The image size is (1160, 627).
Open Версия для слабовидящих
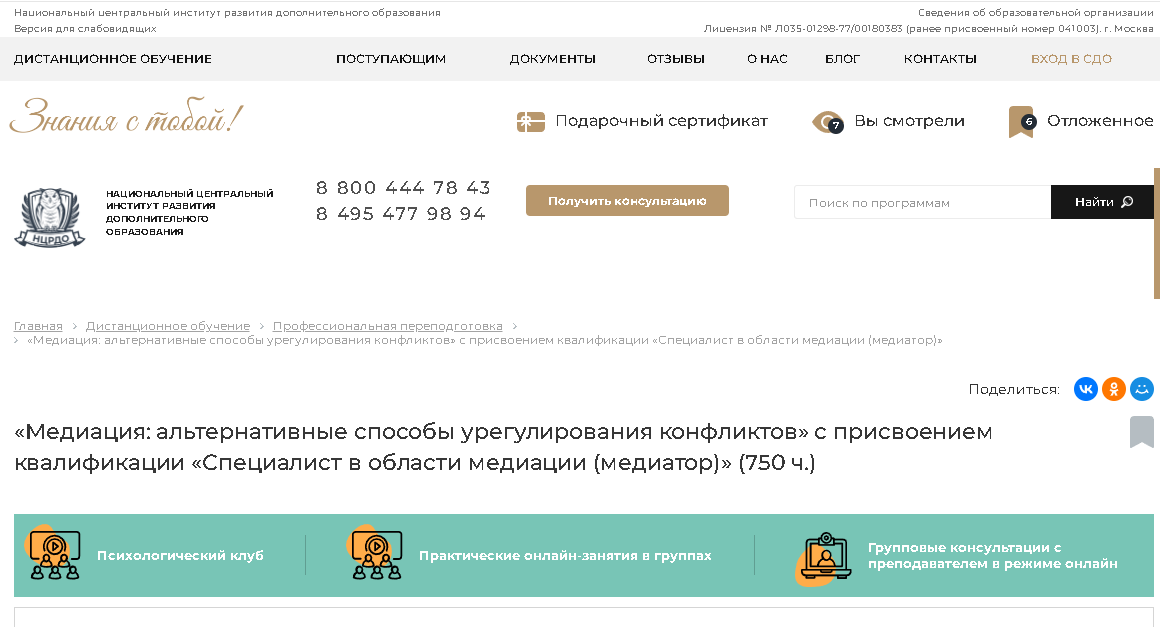pyautogui.click(x=85, y=29)
